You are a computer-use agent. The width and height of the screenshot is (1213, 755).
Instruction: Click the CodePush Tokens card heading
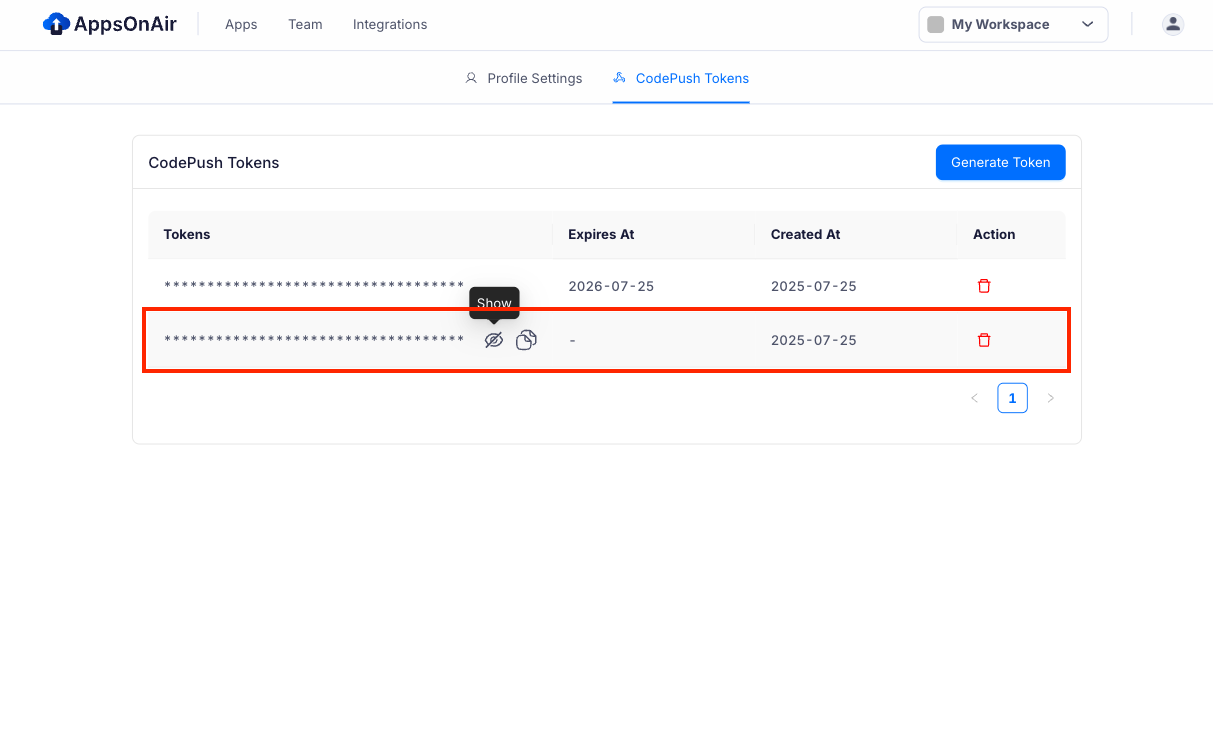point(214,162)
